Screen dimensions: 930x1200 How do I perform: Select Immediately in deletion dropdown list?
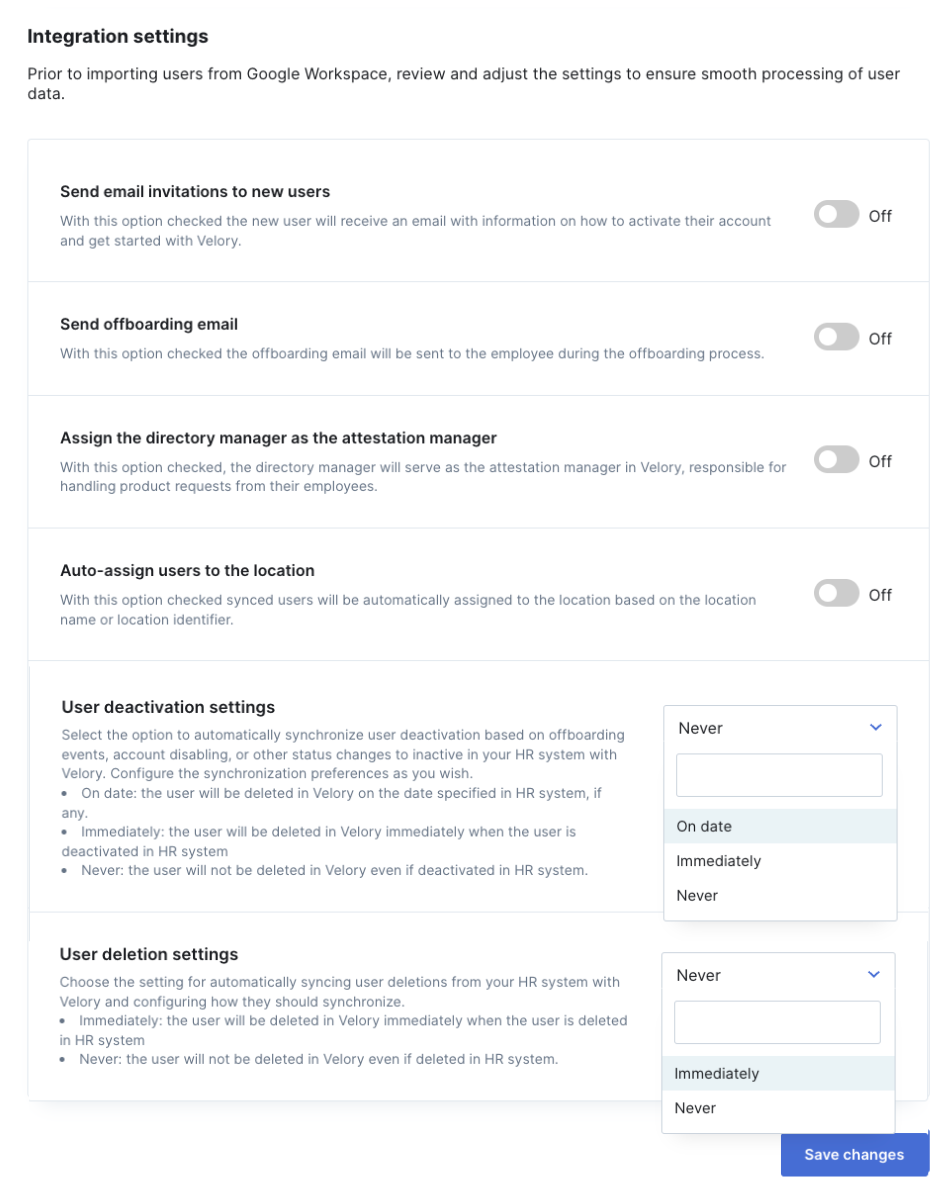pyautogui.click(x=778, y=1073)
